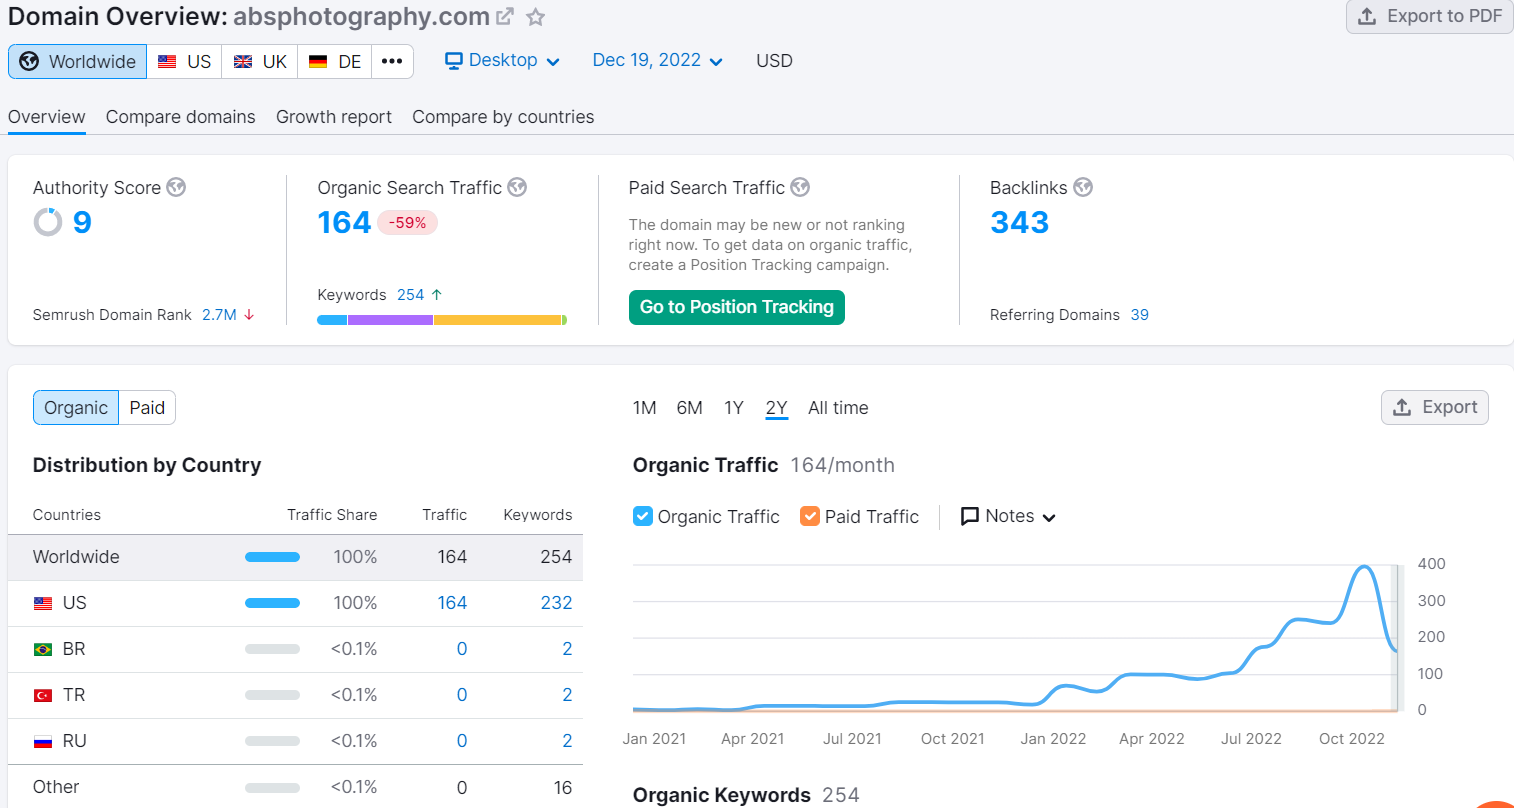This screenshot has height=808, width=1514.
Task: Click the Semrush Domain Rank down arrow
Action: (x=249, y=314)
